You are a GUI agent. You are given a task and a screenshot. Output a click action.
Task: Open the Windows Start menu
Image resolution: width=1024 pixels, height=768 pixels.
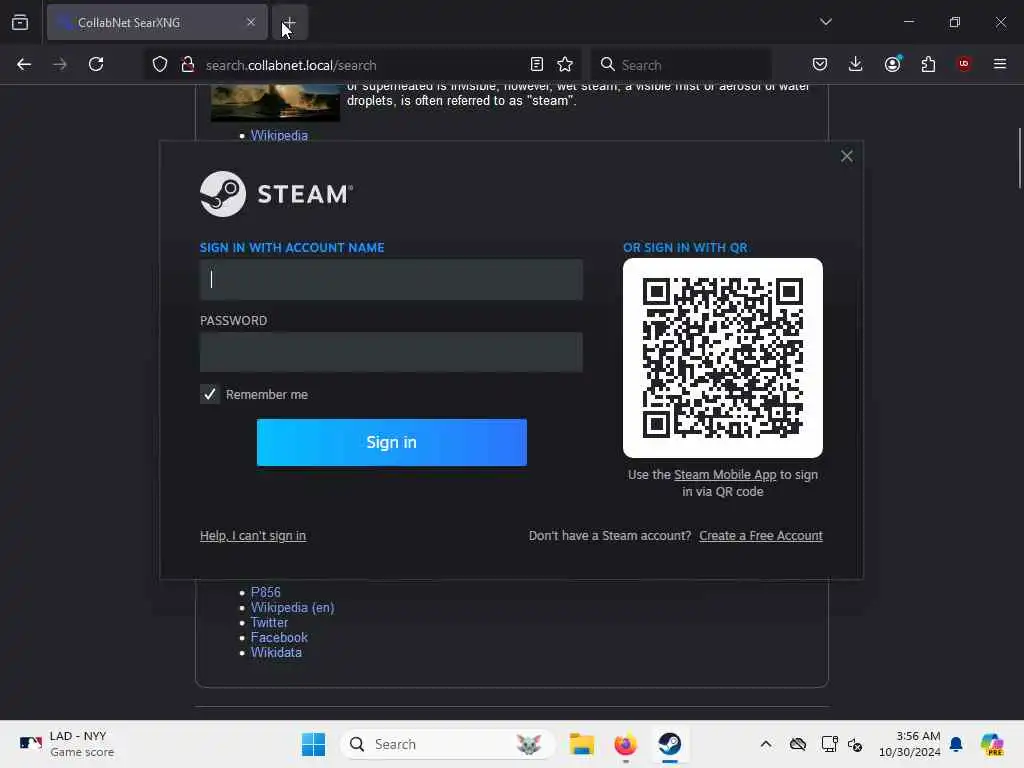pyautogui.click(x=313, y=744)
